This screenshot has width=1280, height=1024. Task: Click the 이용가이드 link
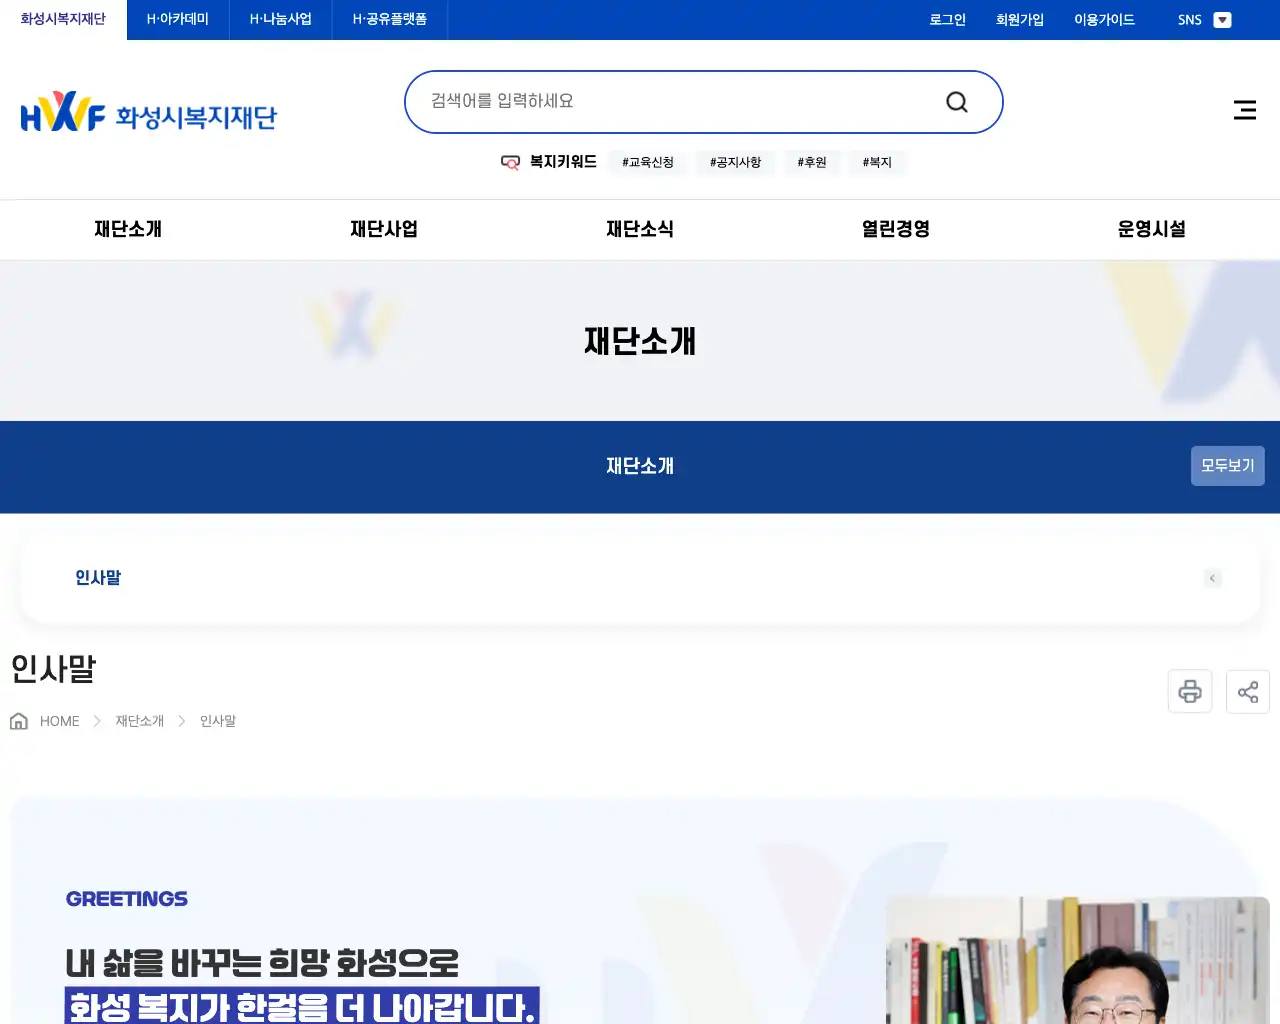pyautogui.click(x=1103, y=19)
